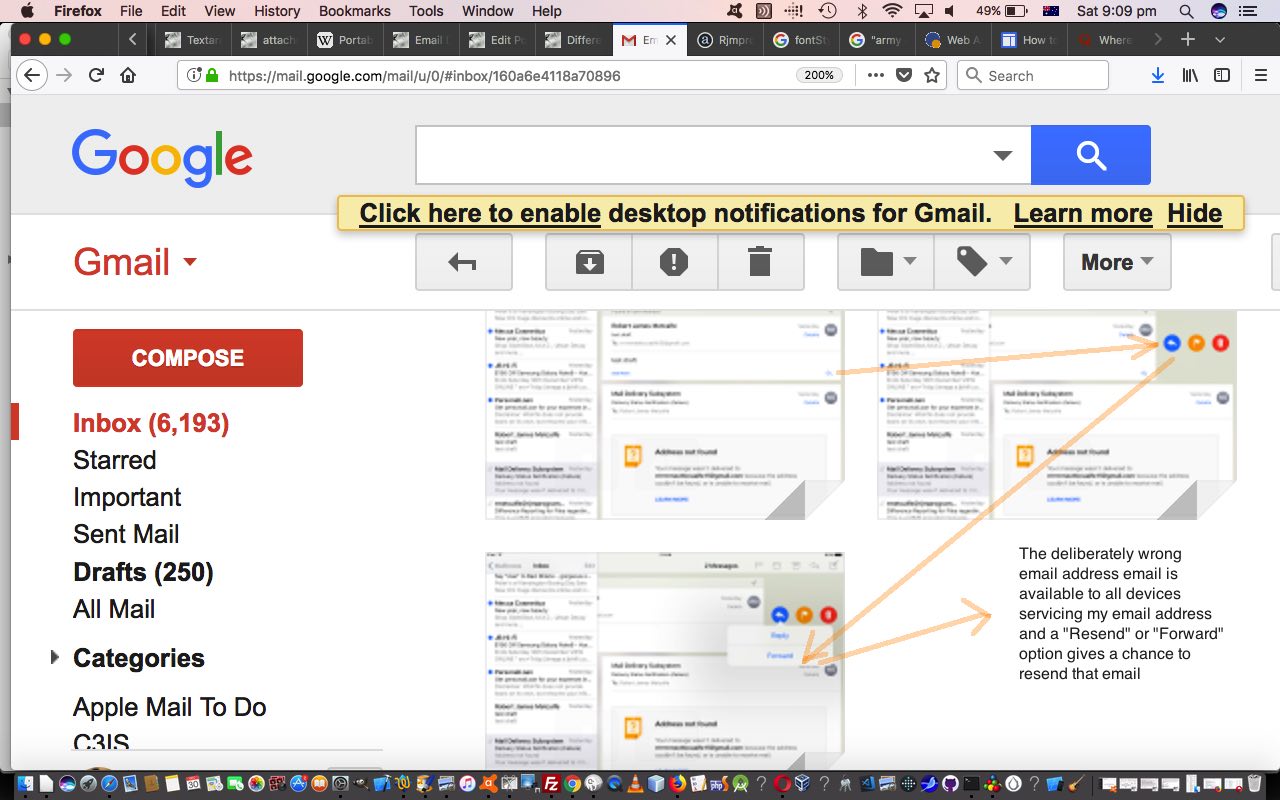Click the blue Gmail search button

[x=1091, y=155]
